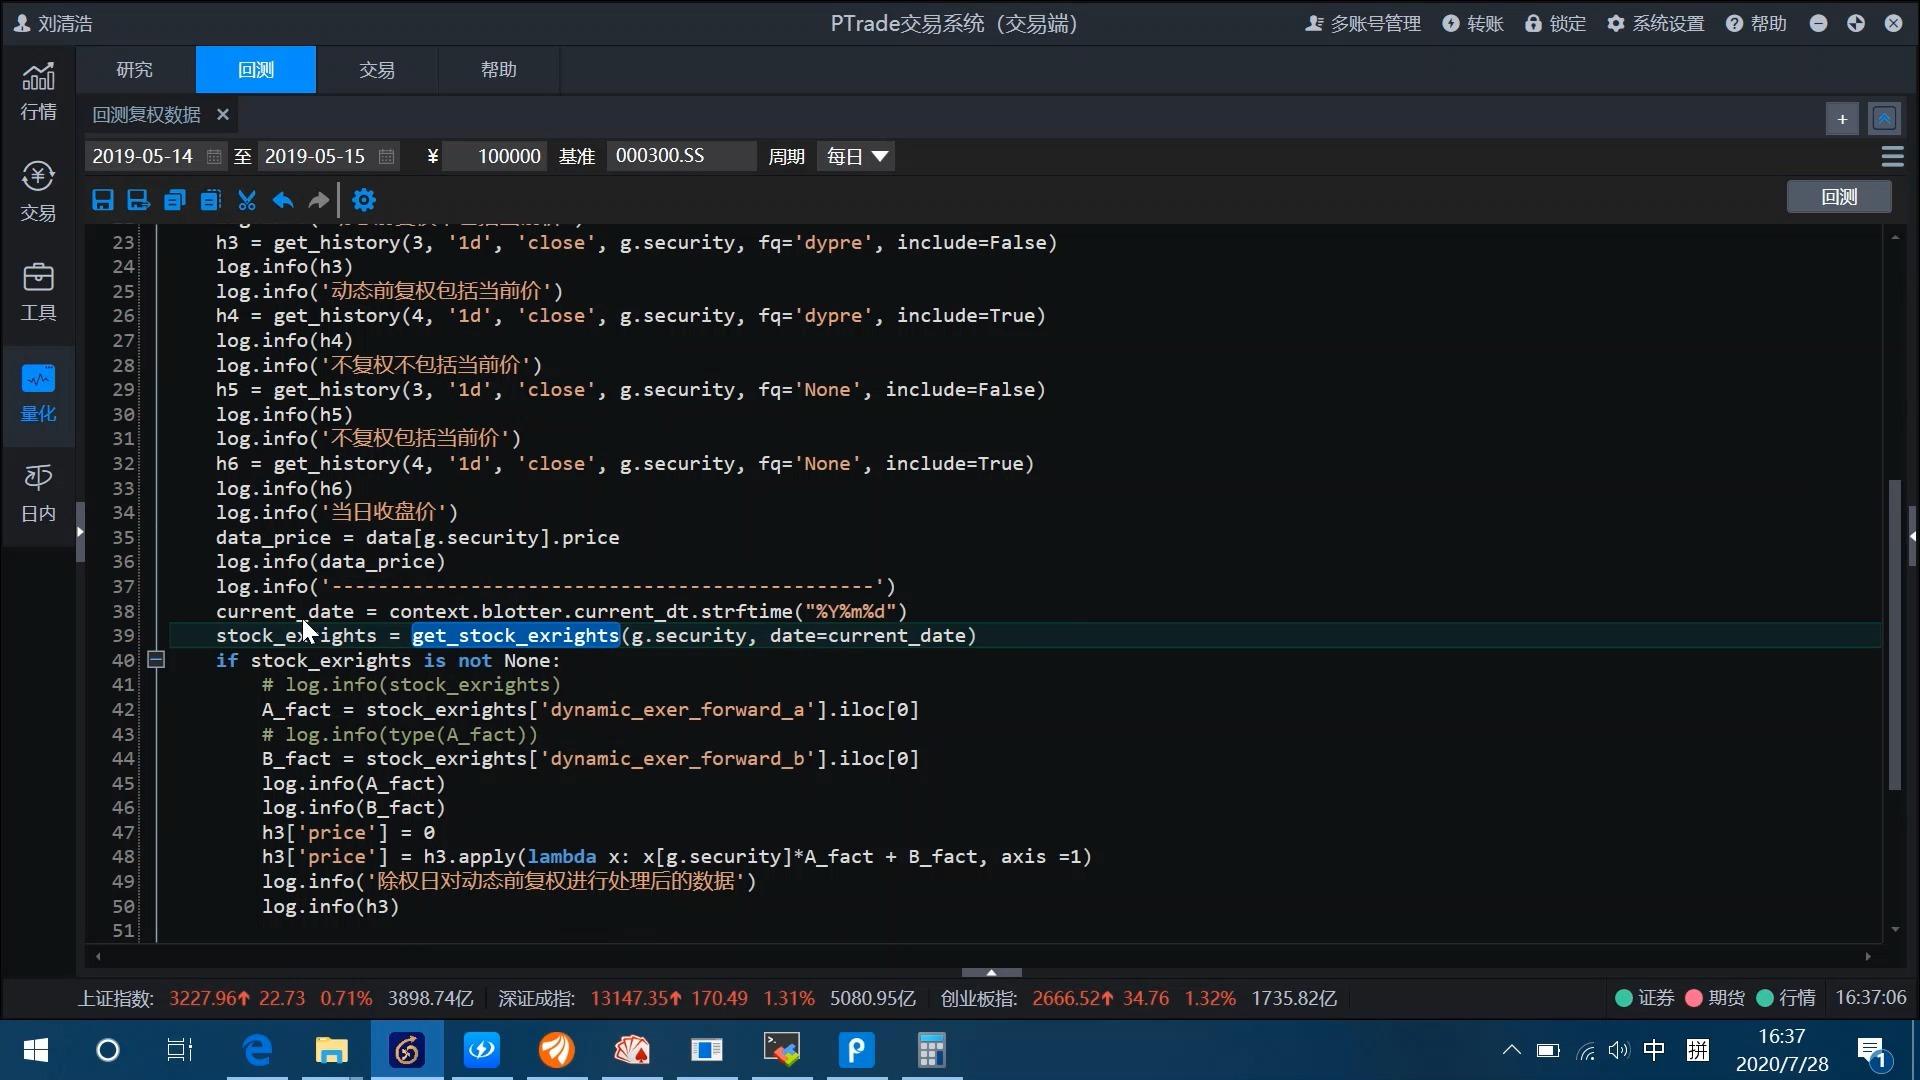Open the 日内 intraday sidebar section

tap(38, 493)
